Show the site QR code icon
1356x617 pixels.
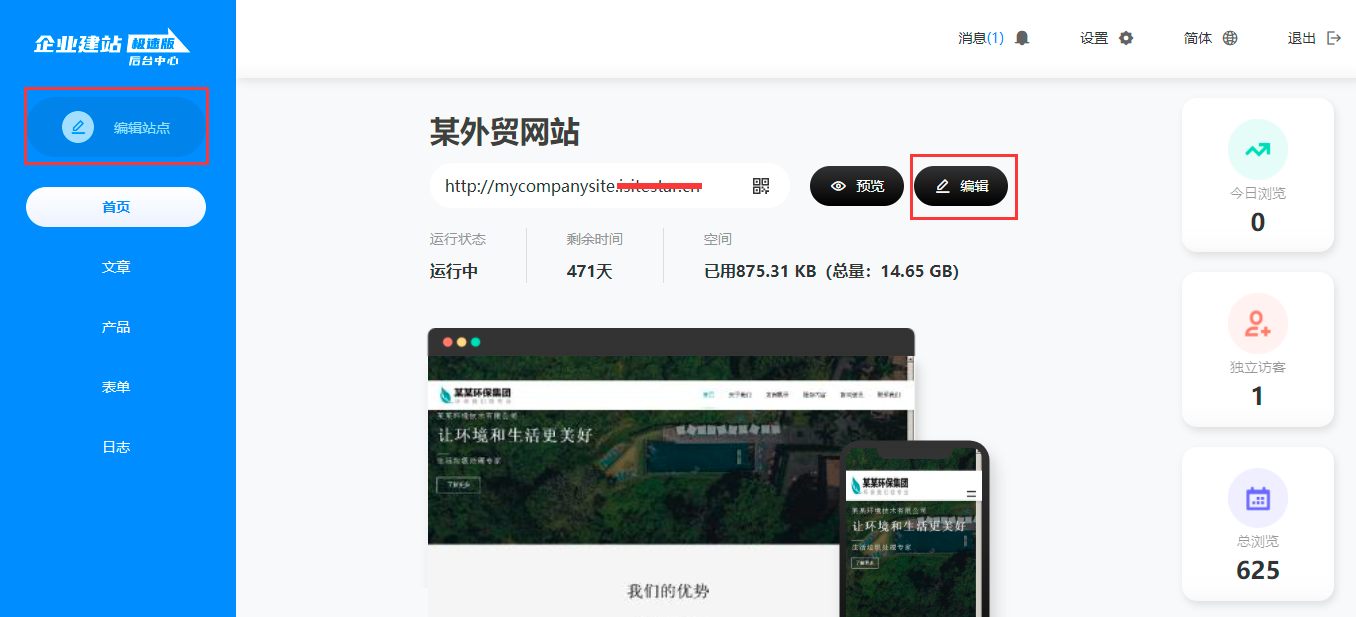click(x=761, y=186)
